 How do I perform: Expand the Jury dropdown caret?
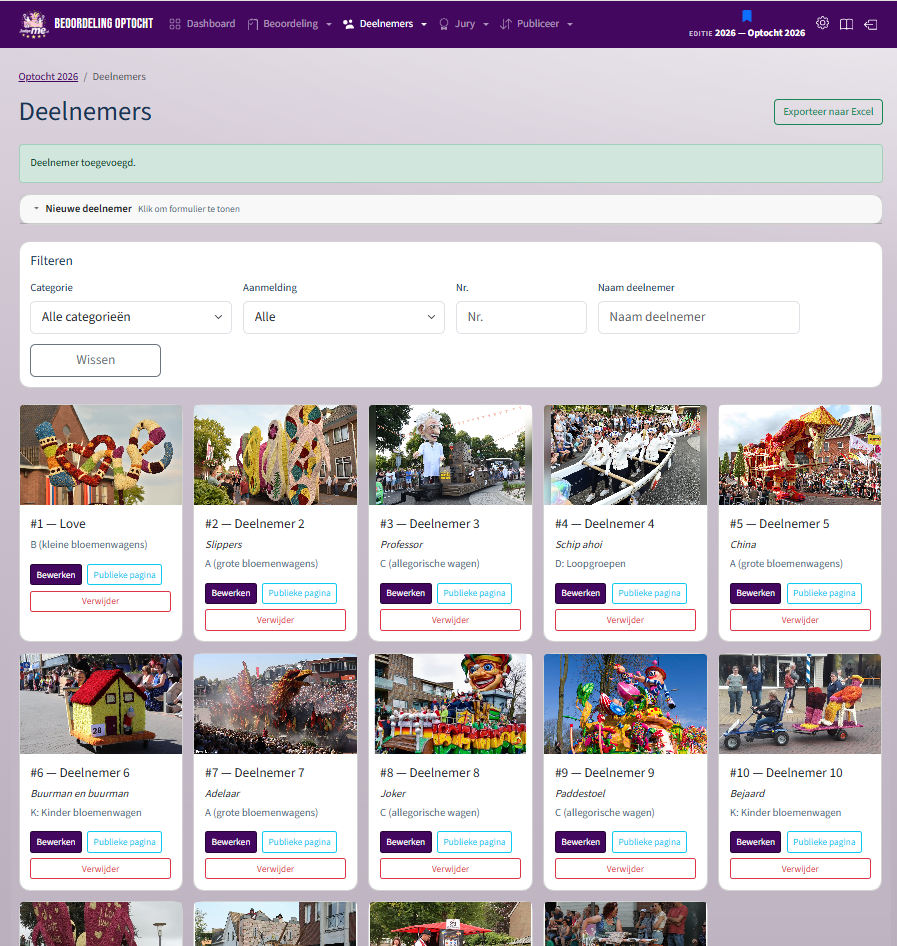(486, 25)
